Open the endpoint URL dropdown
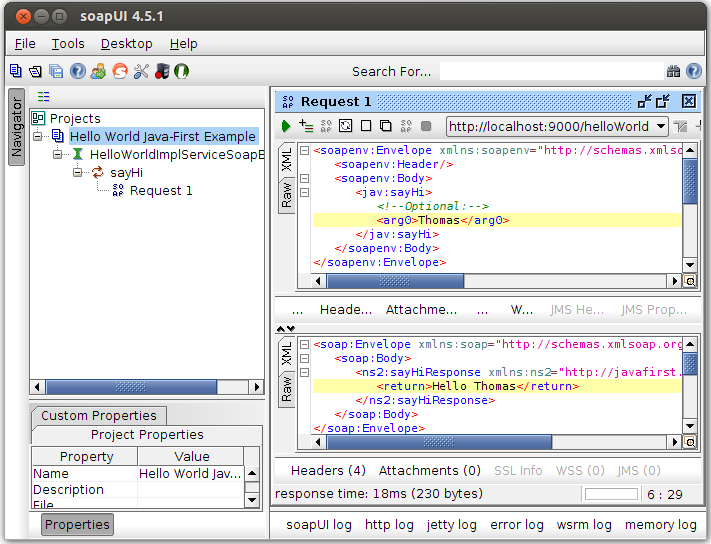The image size is (711, 544). click(x=661, y=126)
